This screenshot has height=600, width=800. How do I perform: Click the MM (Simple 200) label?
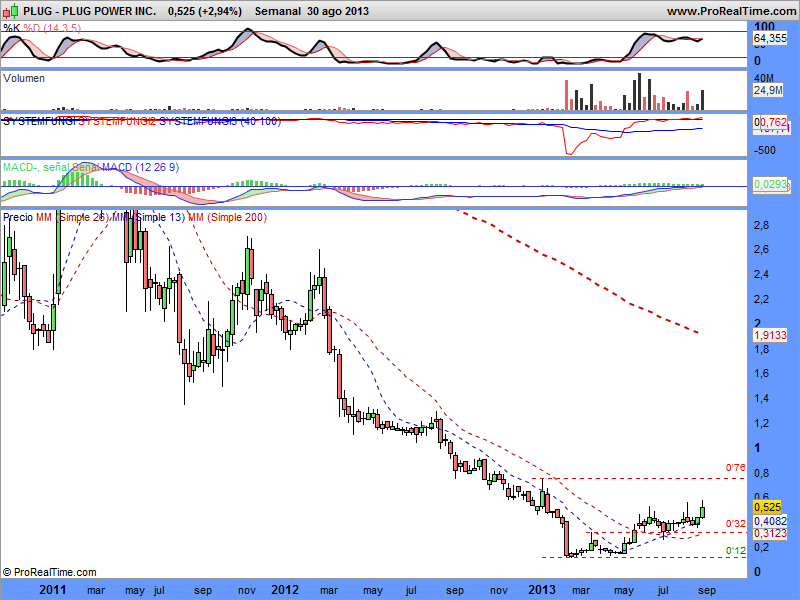click(228, 217)
